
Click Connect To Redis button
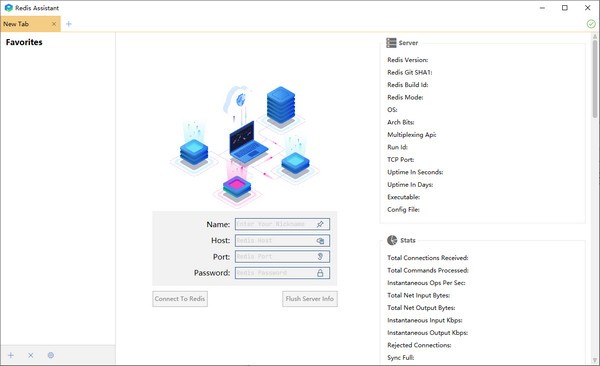coord(180,299)
